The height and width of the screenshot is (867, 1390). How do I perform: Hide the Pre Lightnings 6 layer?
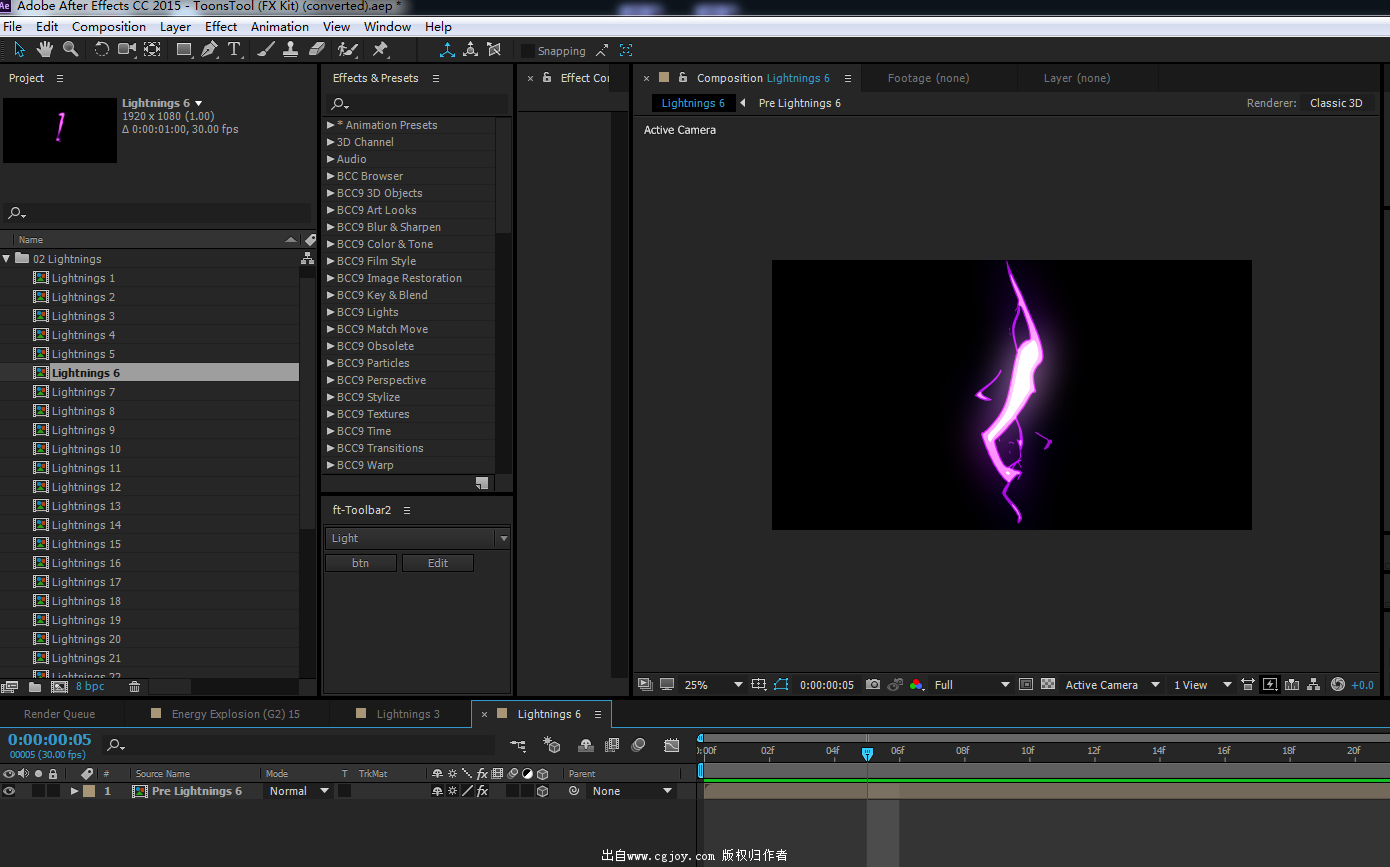tap(9, 791)
